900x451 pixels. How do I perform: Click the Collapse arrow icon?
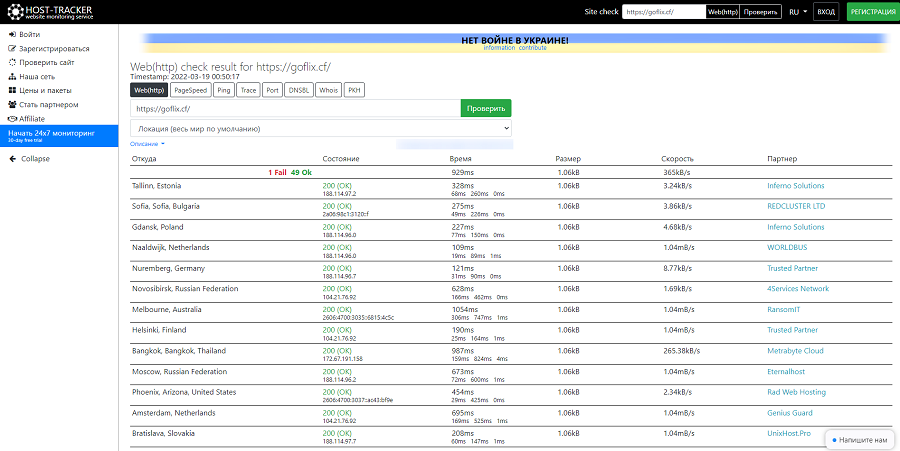click(13, 159)
